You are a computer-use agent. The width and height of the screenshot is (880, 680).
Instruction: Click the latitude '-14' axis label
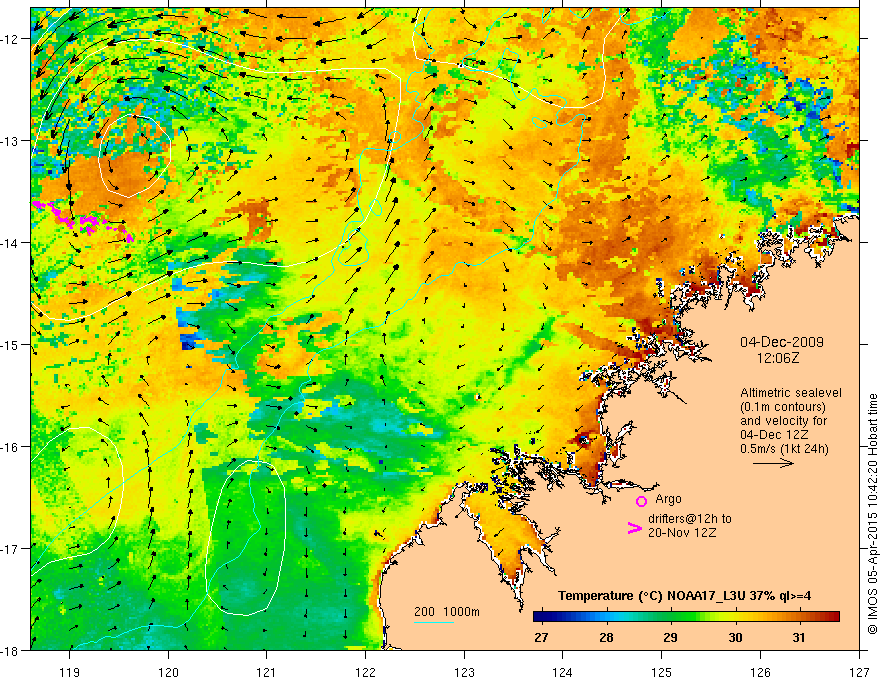click(x=11, y=243)
